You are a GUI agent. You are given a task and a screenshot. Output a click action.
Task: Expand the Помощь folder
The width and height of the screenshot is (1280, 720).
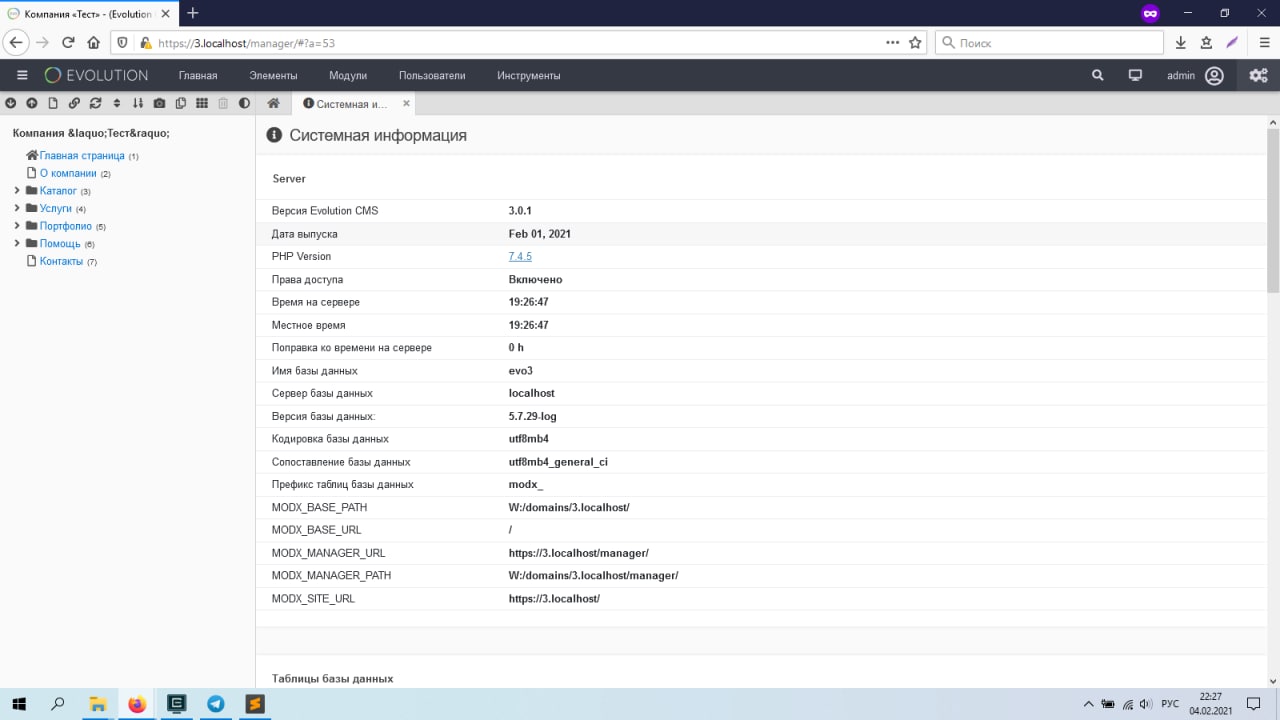pyautogui.click(x=17, y=243)
